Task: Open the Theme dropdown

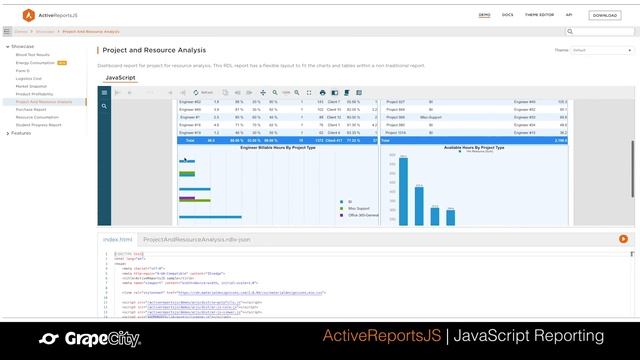Action: [602, 50]
